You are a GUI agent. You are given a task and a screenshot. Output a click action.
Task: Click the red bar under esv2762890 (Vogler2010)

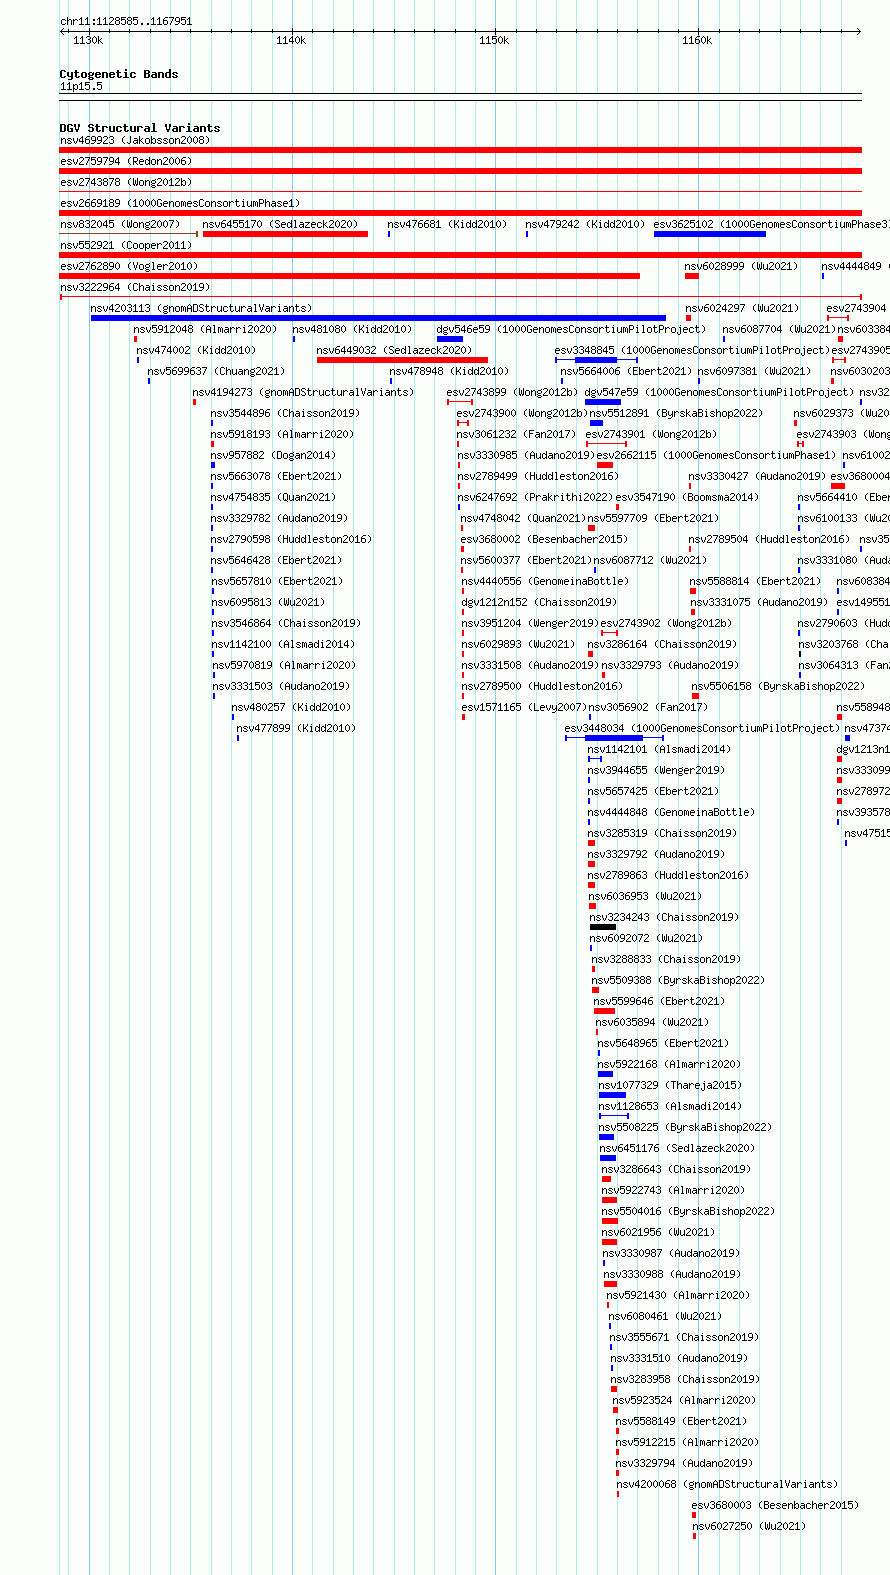coord(350,276)
